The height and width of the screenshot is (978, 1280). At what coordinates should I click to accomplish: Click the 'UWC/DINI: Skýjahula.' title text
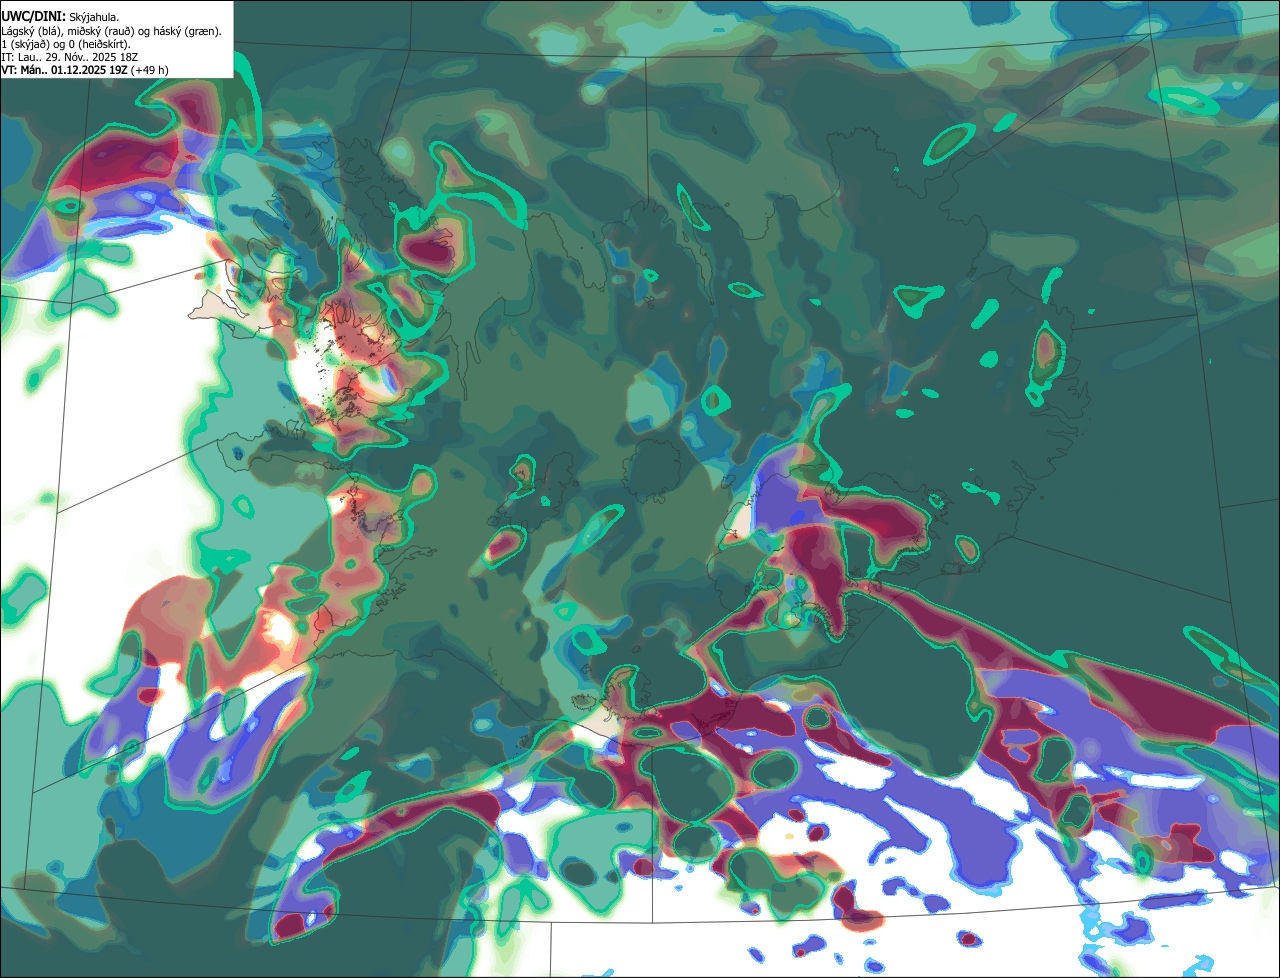coord(60,17)
